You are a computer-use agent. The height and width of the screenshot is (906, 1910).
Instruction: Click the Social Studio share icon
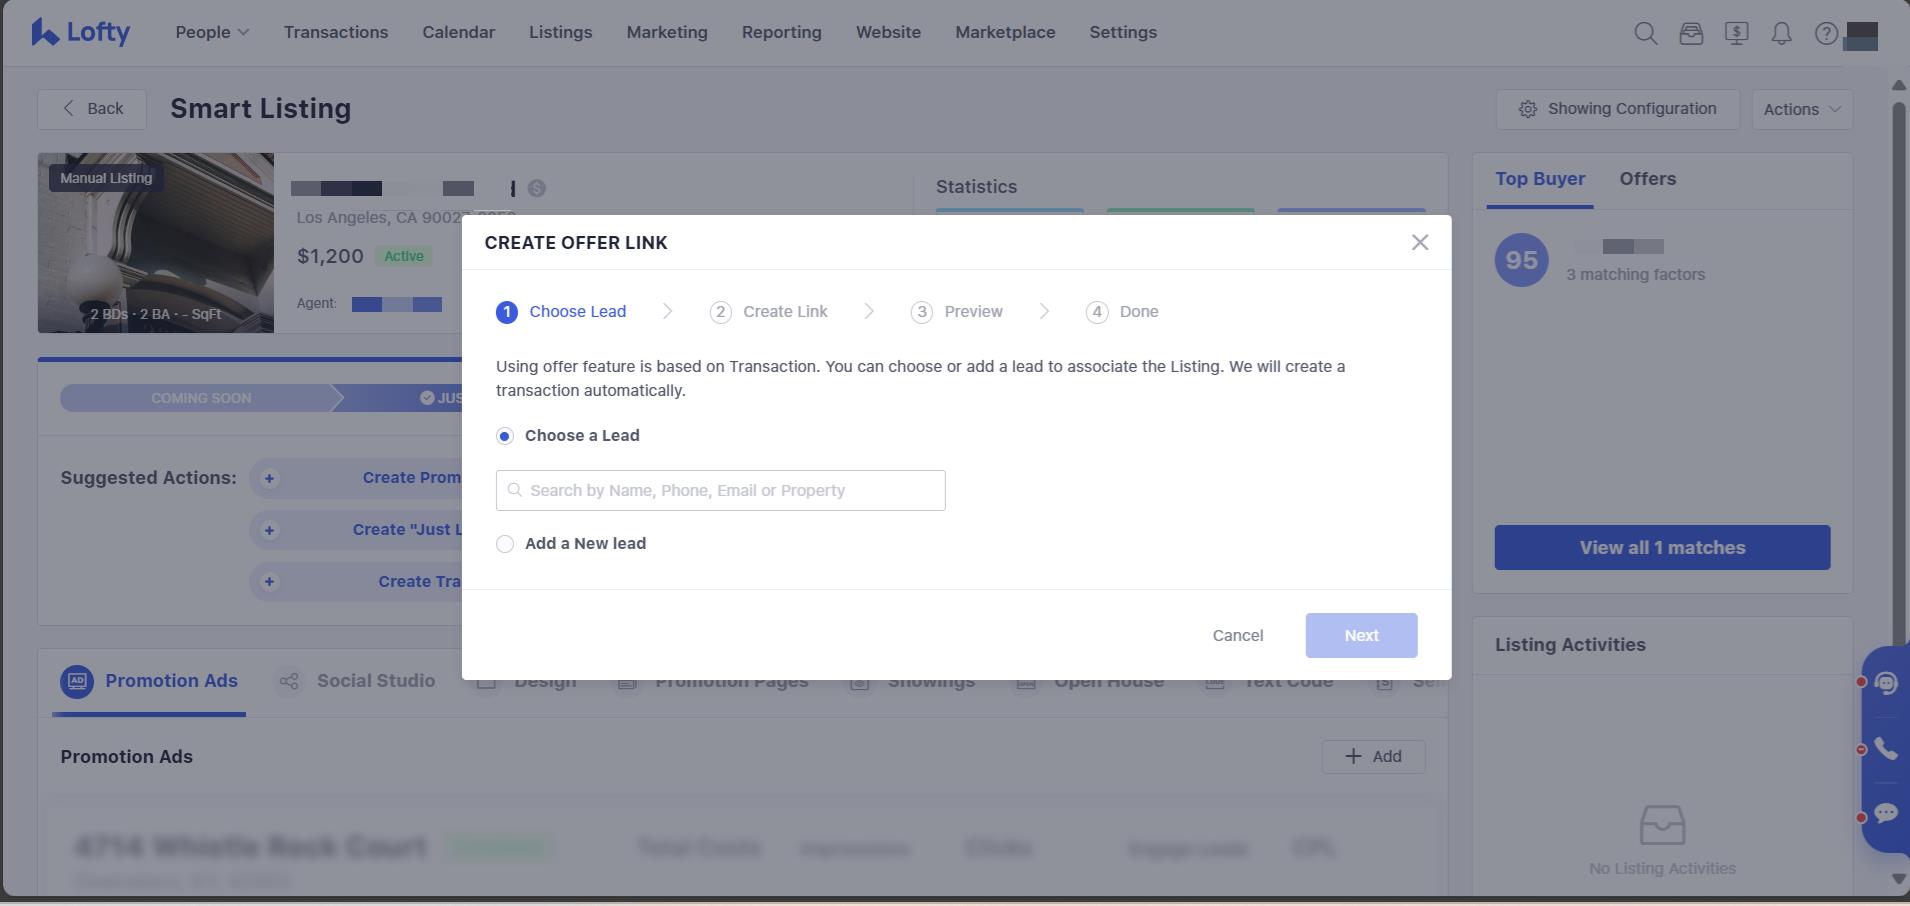tap(289, 681)
